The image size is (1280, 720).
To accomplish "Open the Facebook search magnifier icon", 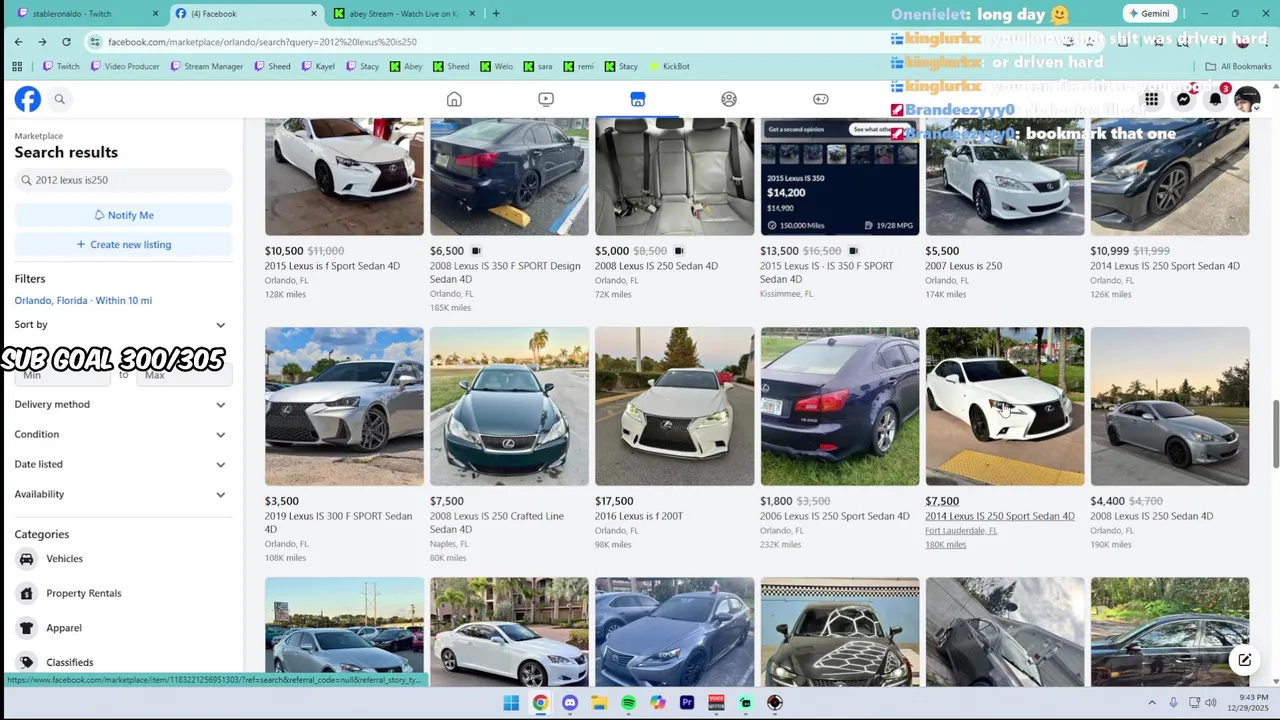I will (59, 99).
